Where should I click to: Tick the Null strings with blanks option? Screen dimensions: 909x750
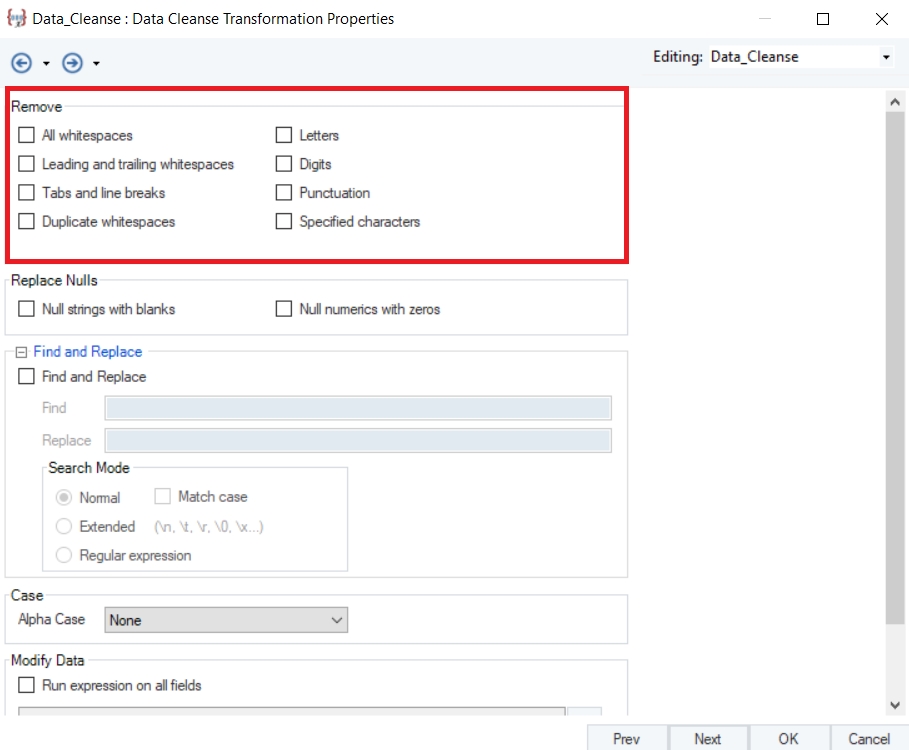(27, 309)
